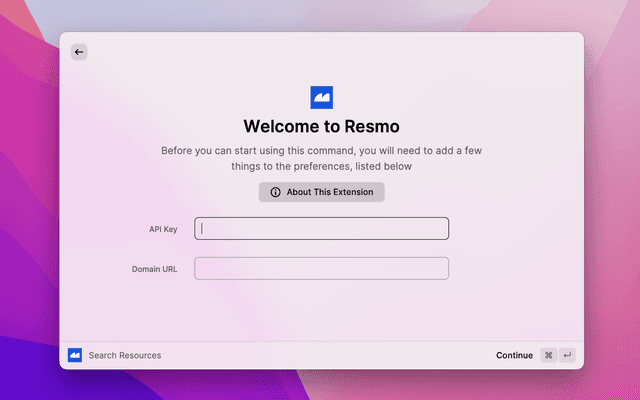Click the small Resmo icon in the bottom bar
This screenshot has width=640, height=400.
point(75,355)
